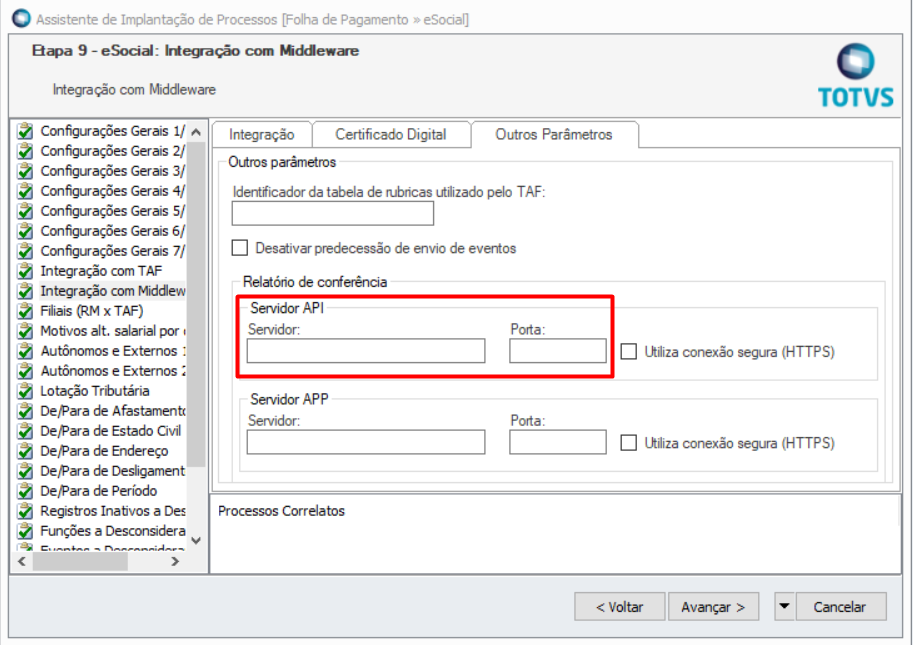Click Porta field under Servidor APP
913x645 pixels.
click(x=558, y=442)
